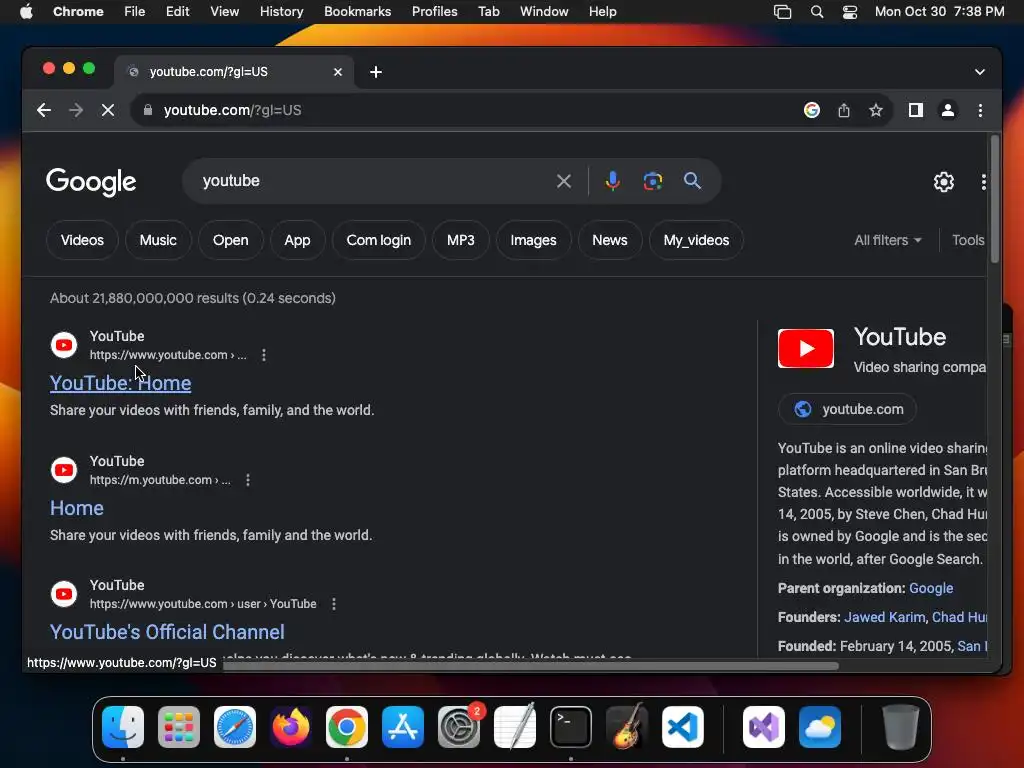The width and height of the screenshot is (1024, 768).
Task: Open the Bookmarks menu
Action: (357, 12)
